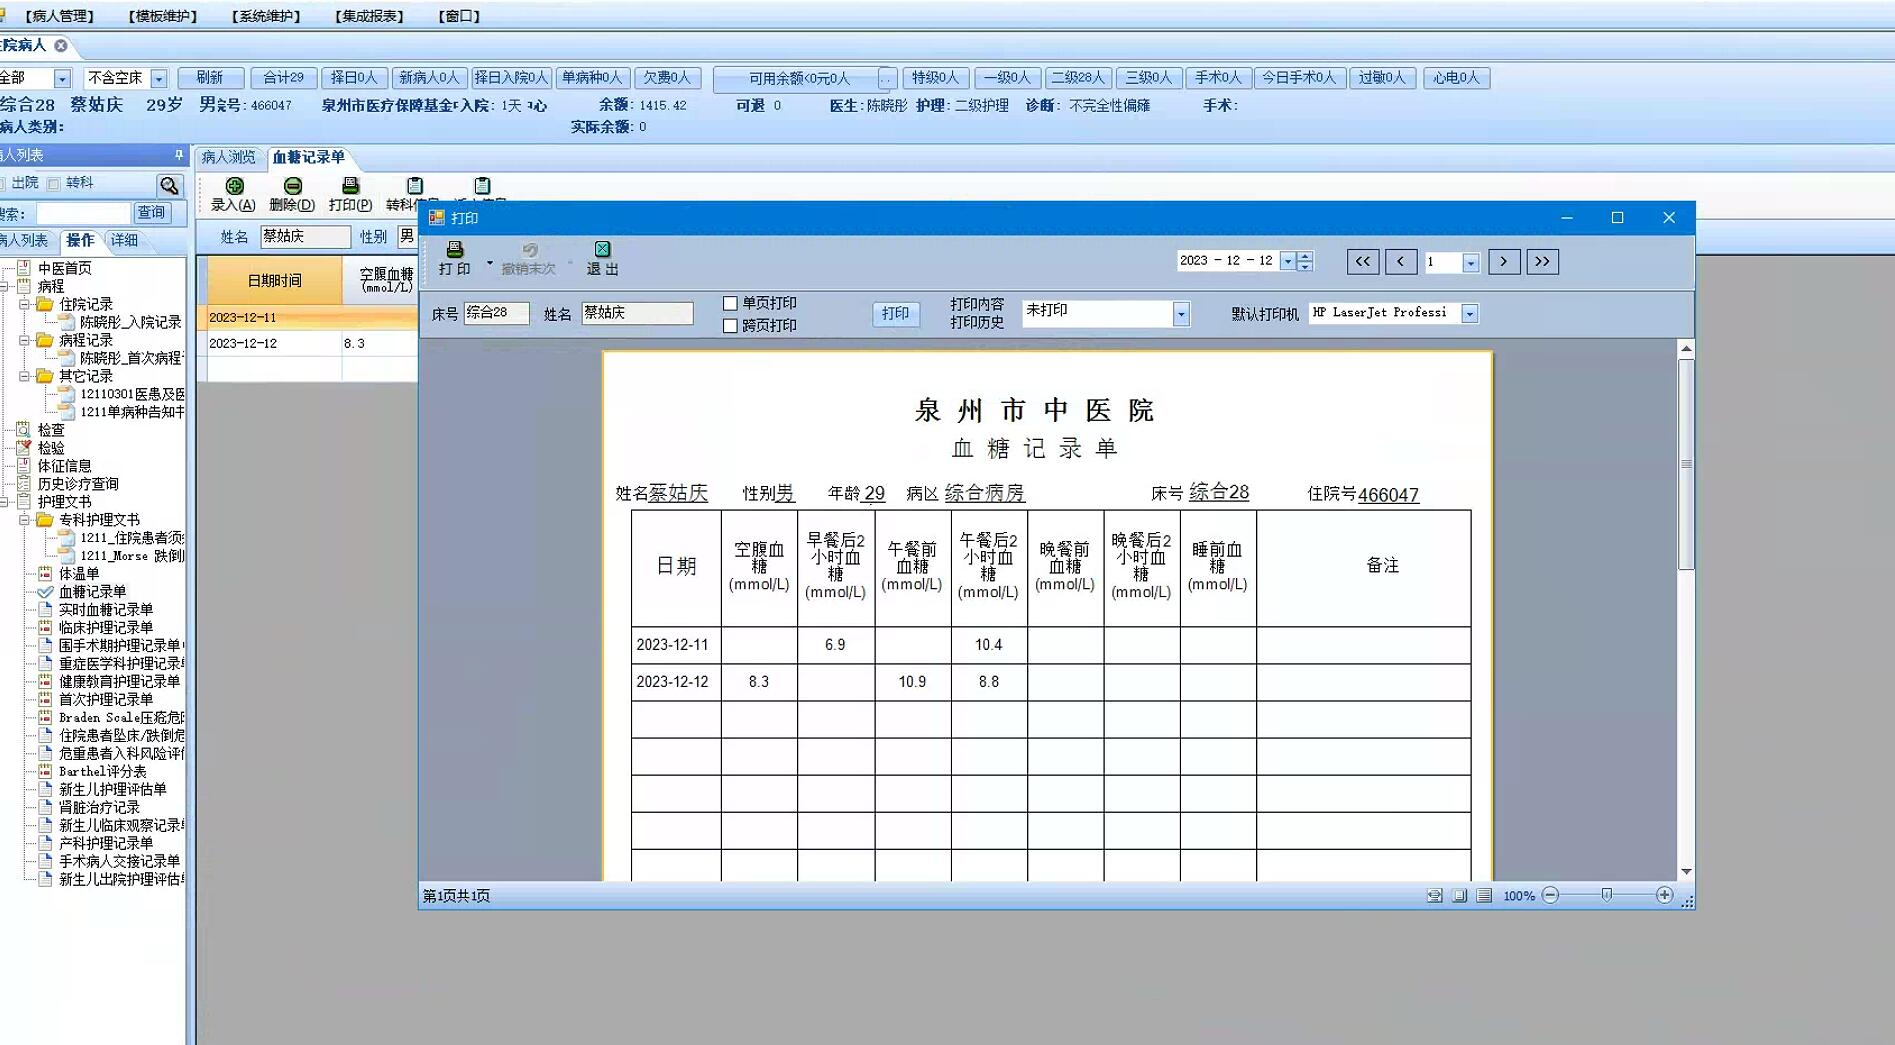Click the 今日手术0人 button

click(1298, 78)
